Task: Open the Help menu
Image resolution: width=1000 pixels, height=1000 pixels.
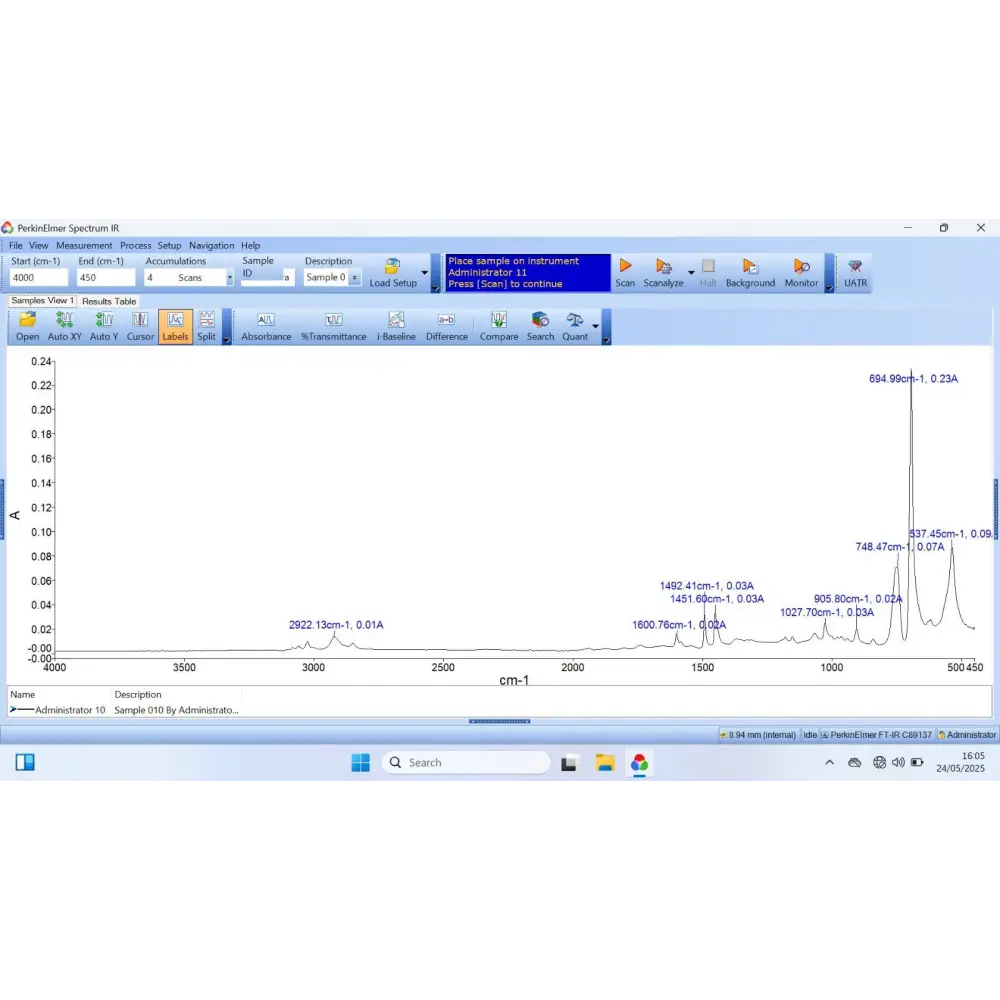Action: (x=251, y=246)
